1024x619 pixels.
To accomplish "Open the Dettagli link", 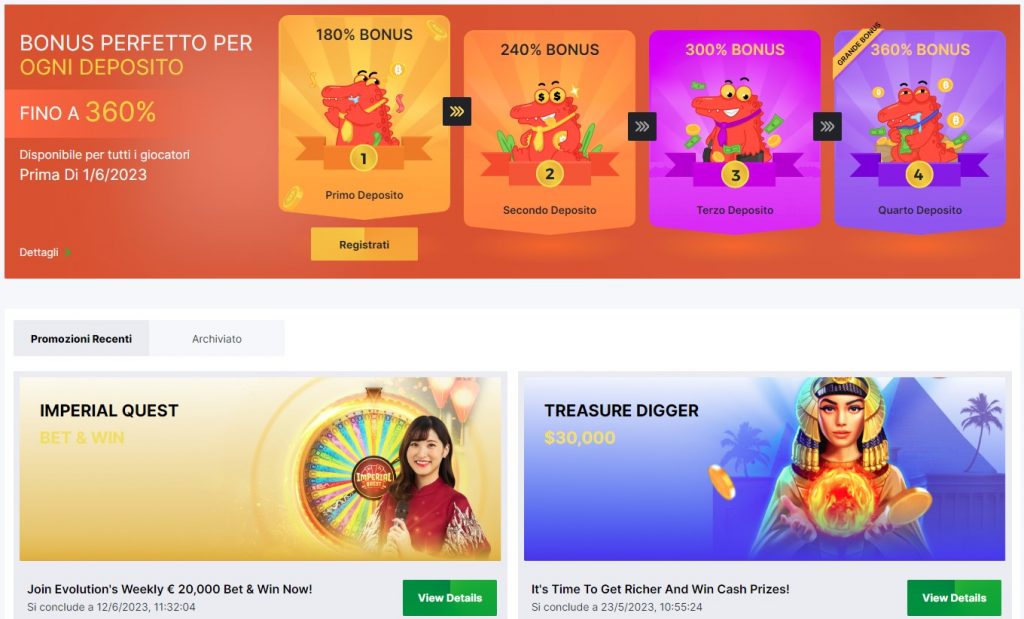I will click(39, 252).
